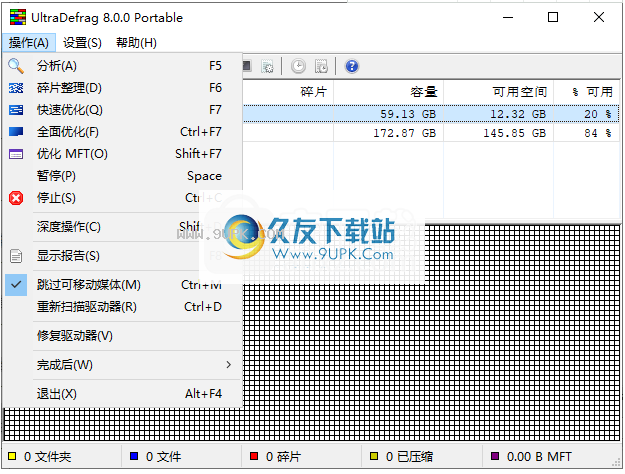Screen dimensions: 625x474
Task: Click the red 碎片 legend swatch
Action: pyautogui.click(x=254, y=456)
